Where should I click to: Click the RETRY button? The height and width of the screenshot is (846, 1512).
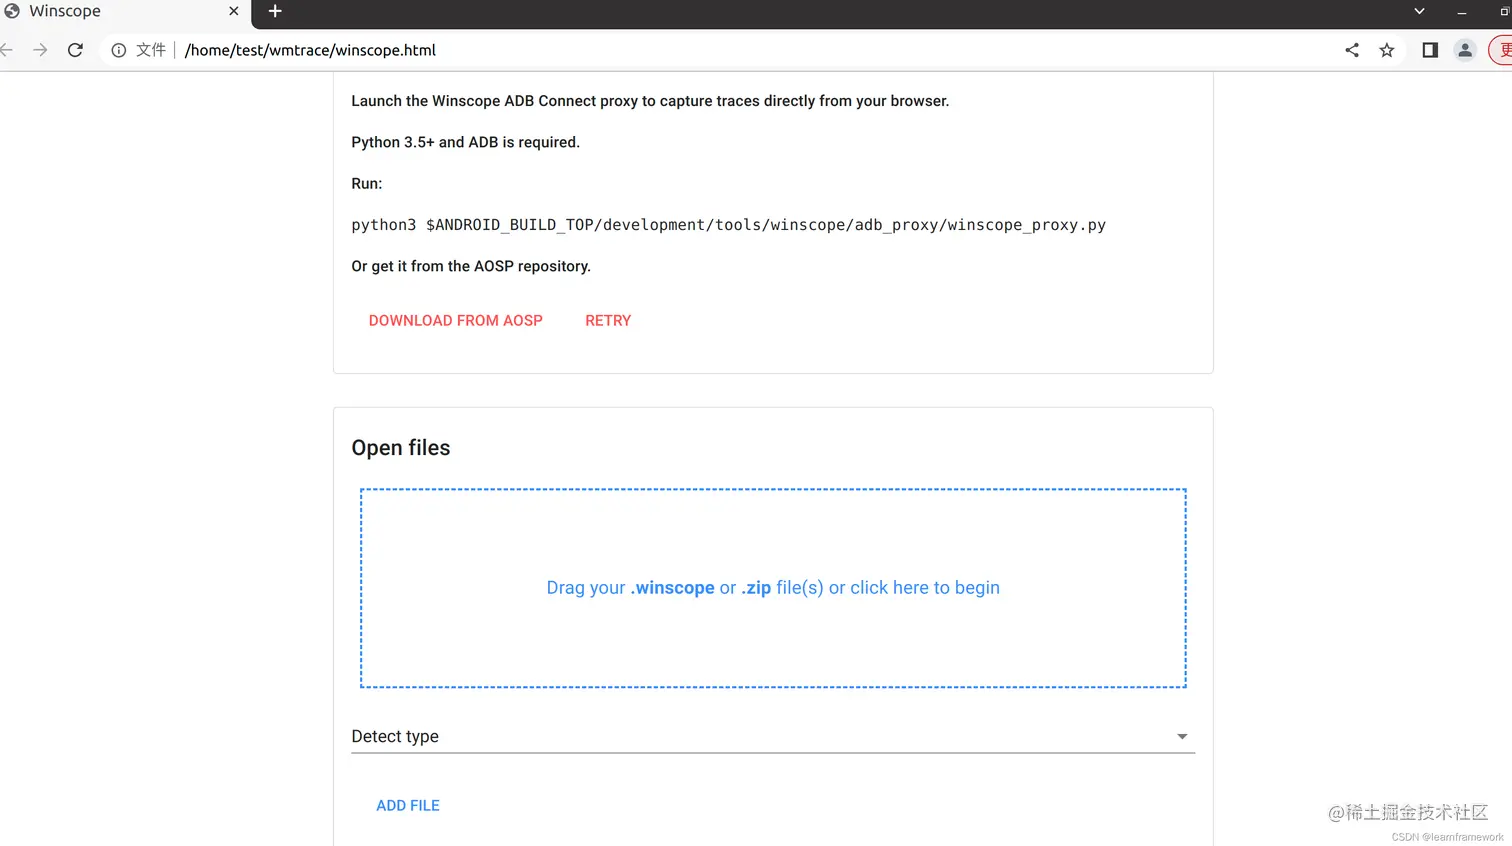(608, 320)
